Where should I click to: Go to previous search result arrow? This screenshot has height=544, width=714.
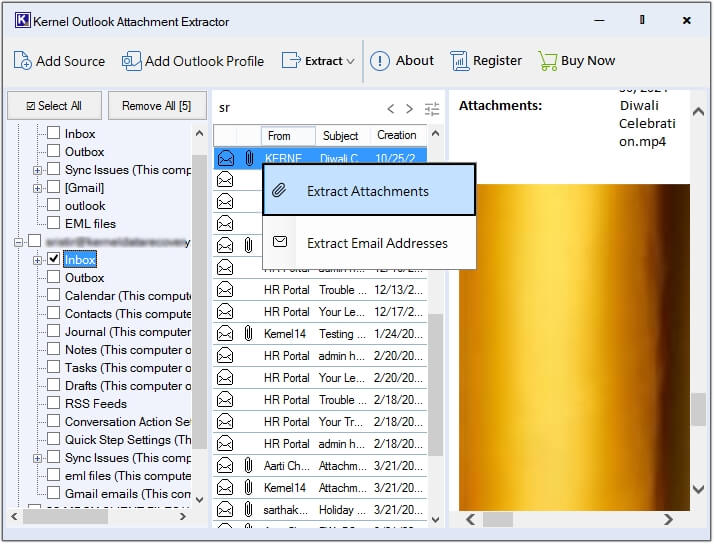tap(390, 109)
